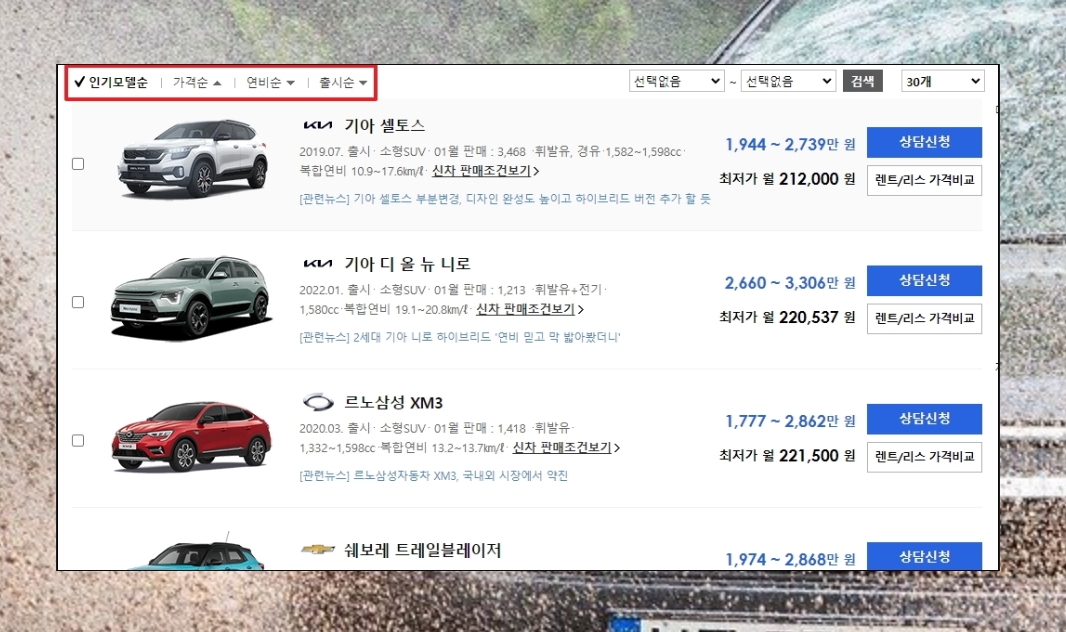This screenshot has height=632, width=1066.
Task: Click the price 2,660 ~ 3,306만 원
Action: point(790,283)
